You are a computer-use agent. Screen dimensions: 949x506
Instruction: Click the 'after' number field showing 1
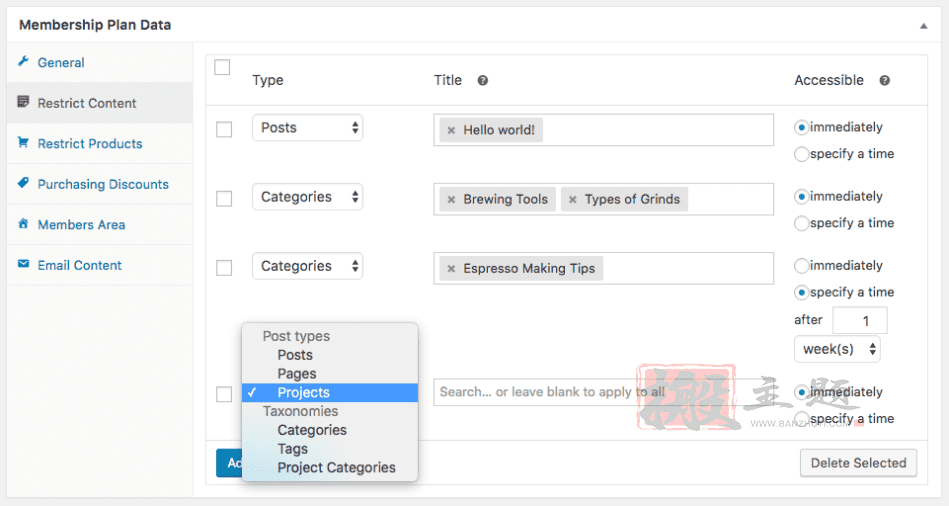pyautogui.click(x=860, y=320)
